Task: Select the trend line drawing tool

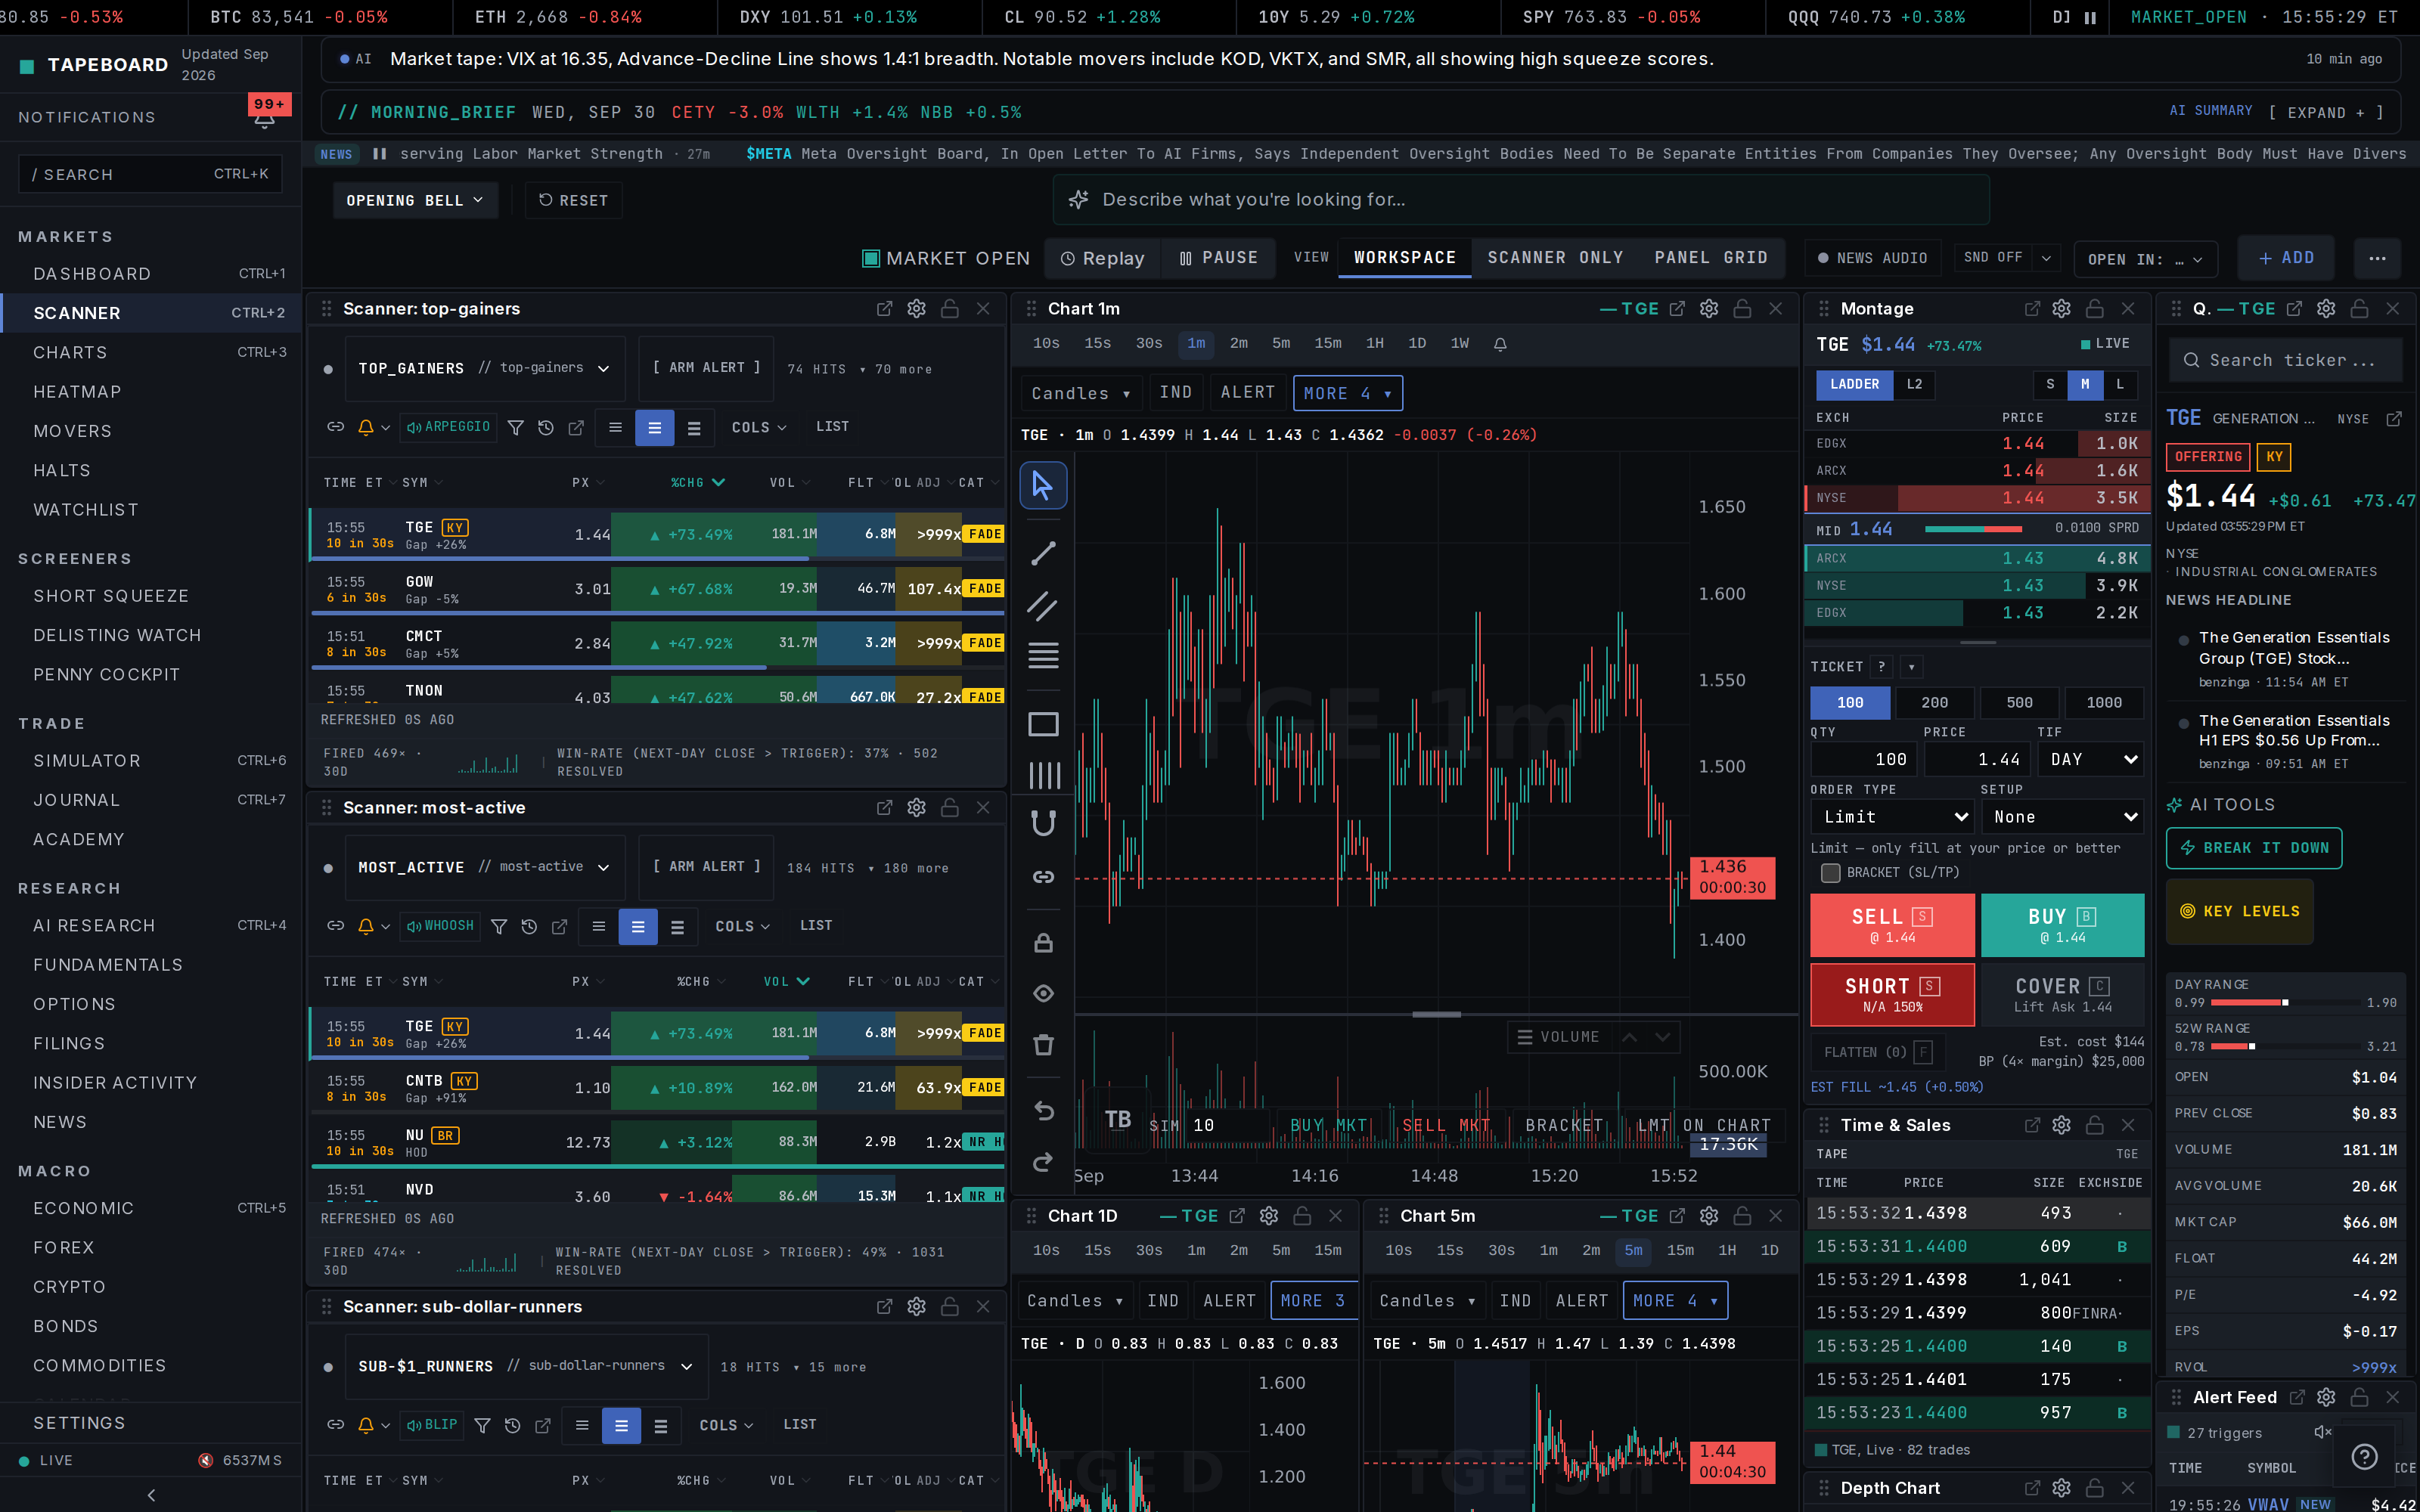Action: [x=1043, y=553]
